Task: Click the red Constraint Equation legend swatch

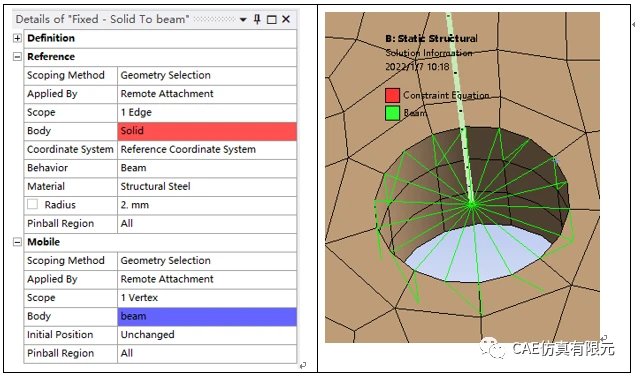Action: (x=392, y=95)
